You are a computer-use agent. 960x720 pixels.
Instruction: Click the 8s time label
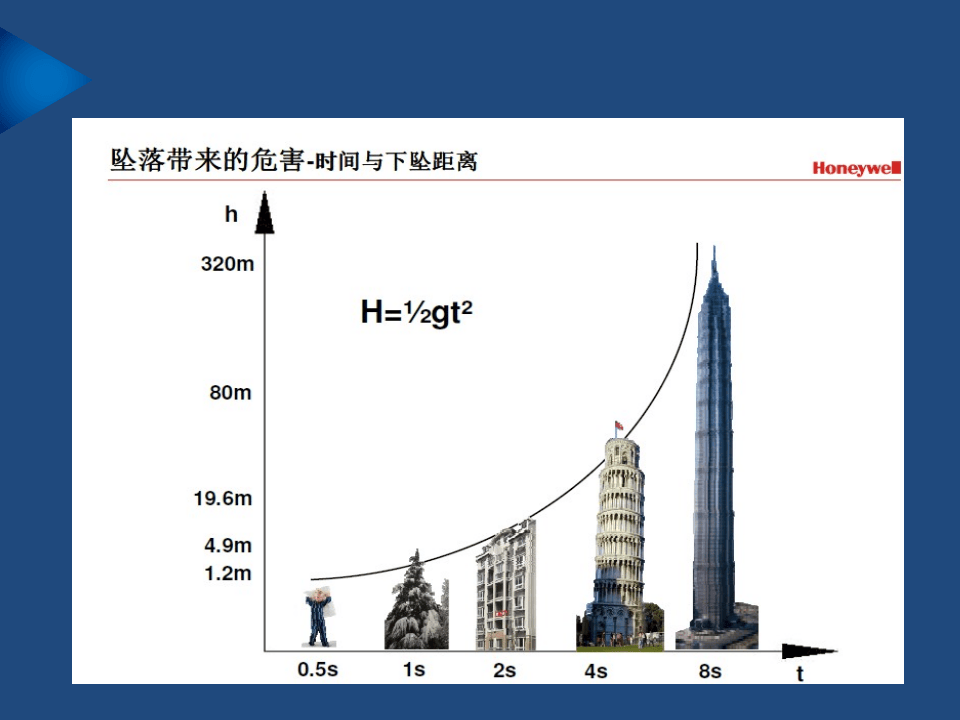pyautogui.click(x=710, y=671)
